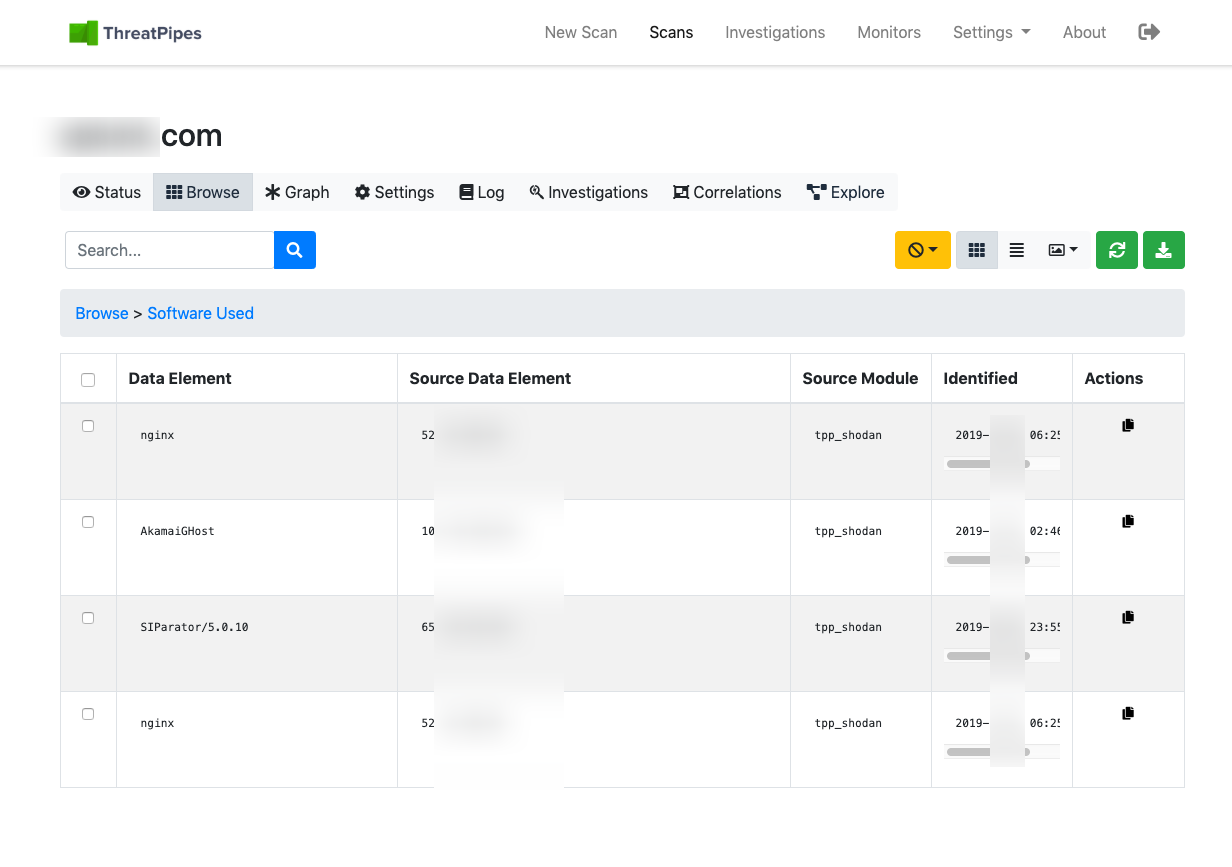The height and width of the screenshot is (867, 1232).
Task: Click the logout icon in navbar
Action: coord(1149,32)
